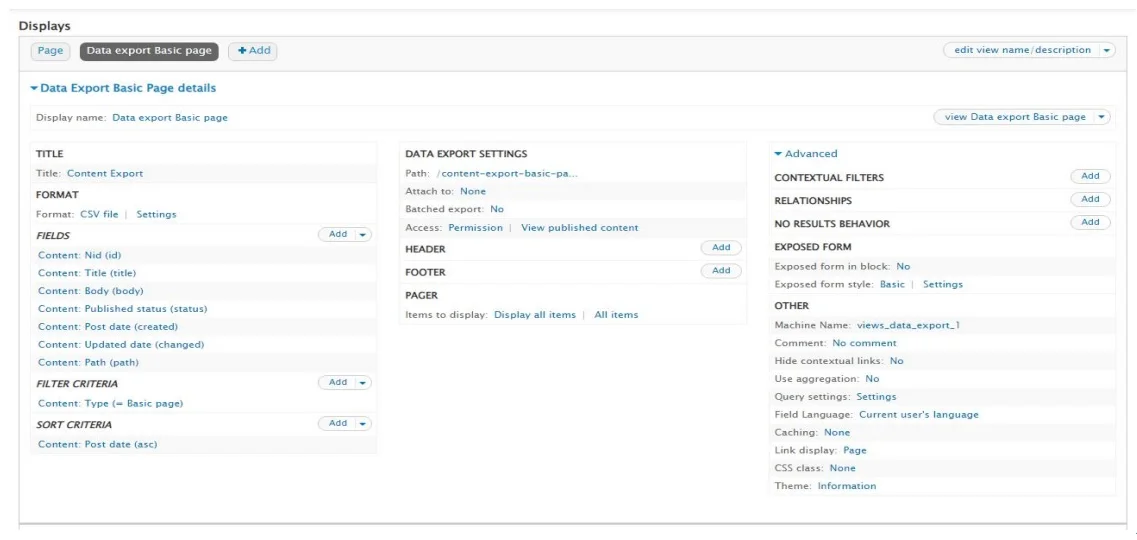Viewport: 1137px width, 540px height.
Task: Edit sort Content: Post date (asc)
Action: [x=97, y=444]
